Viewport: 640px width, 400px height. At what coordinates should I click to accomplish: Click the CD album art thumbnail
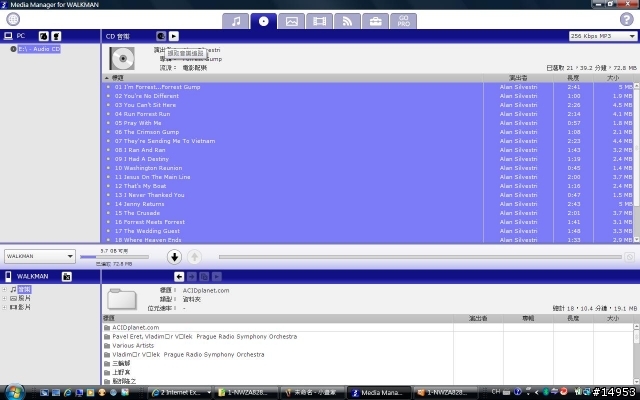[122, 58]
